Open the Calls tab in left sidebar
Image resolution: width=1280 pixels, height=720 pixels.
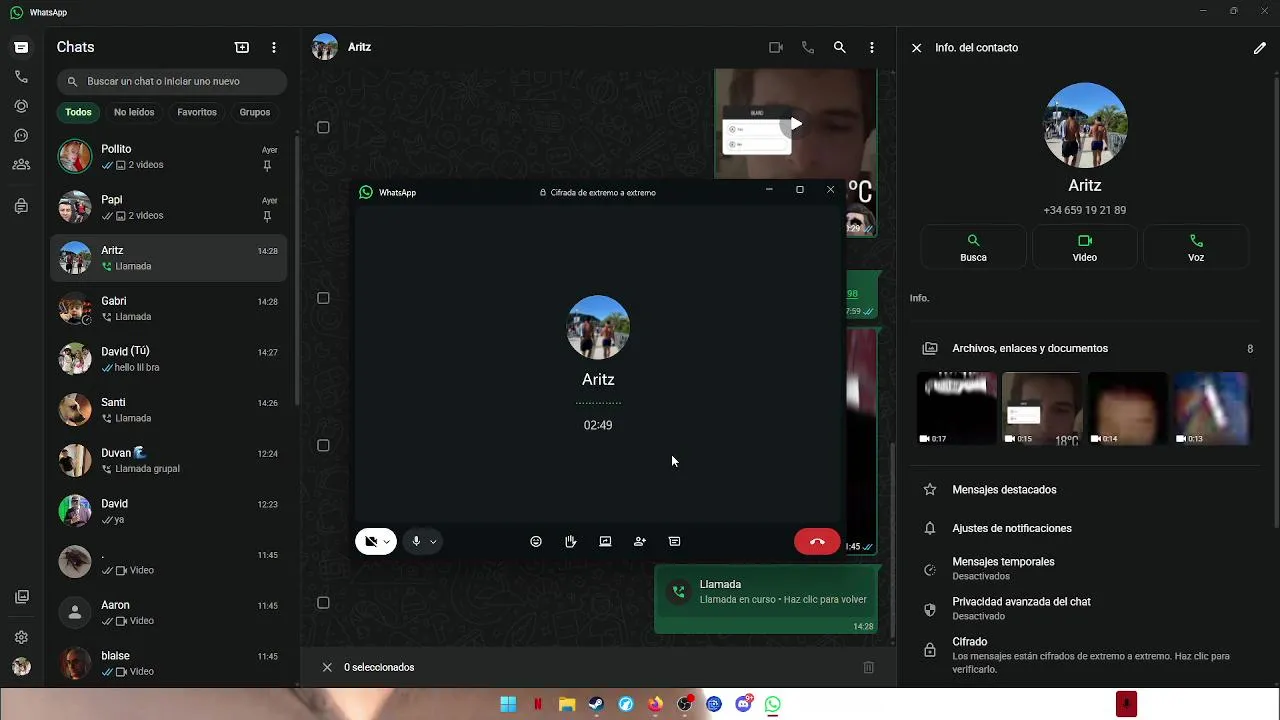click(x=21, y=77)
